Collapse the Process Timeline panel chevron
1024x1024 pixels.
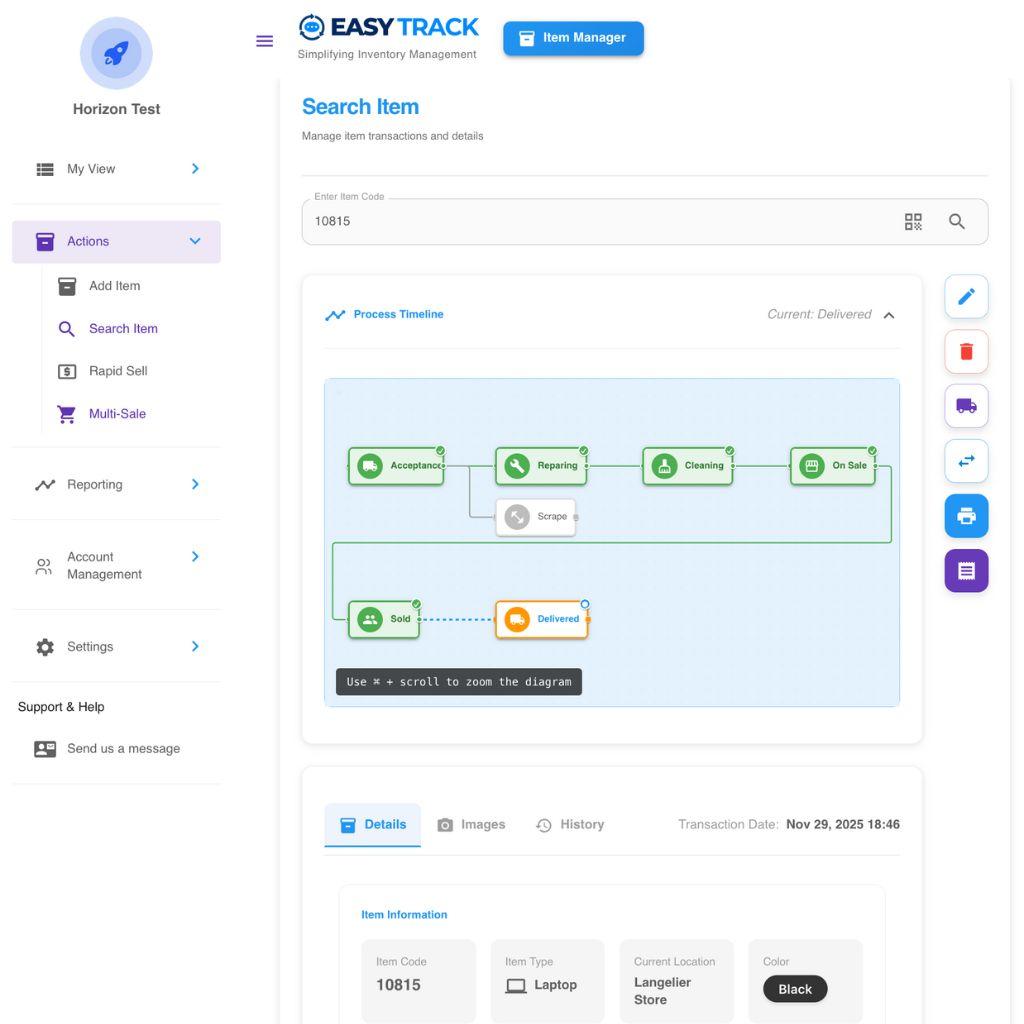[x=888, y=313]
